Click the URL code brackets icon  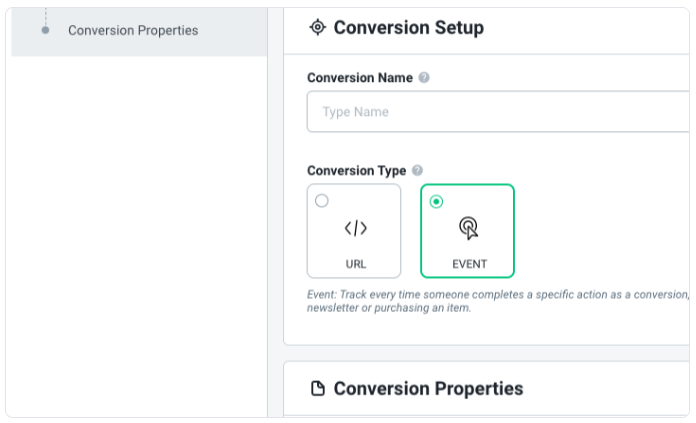356,228
